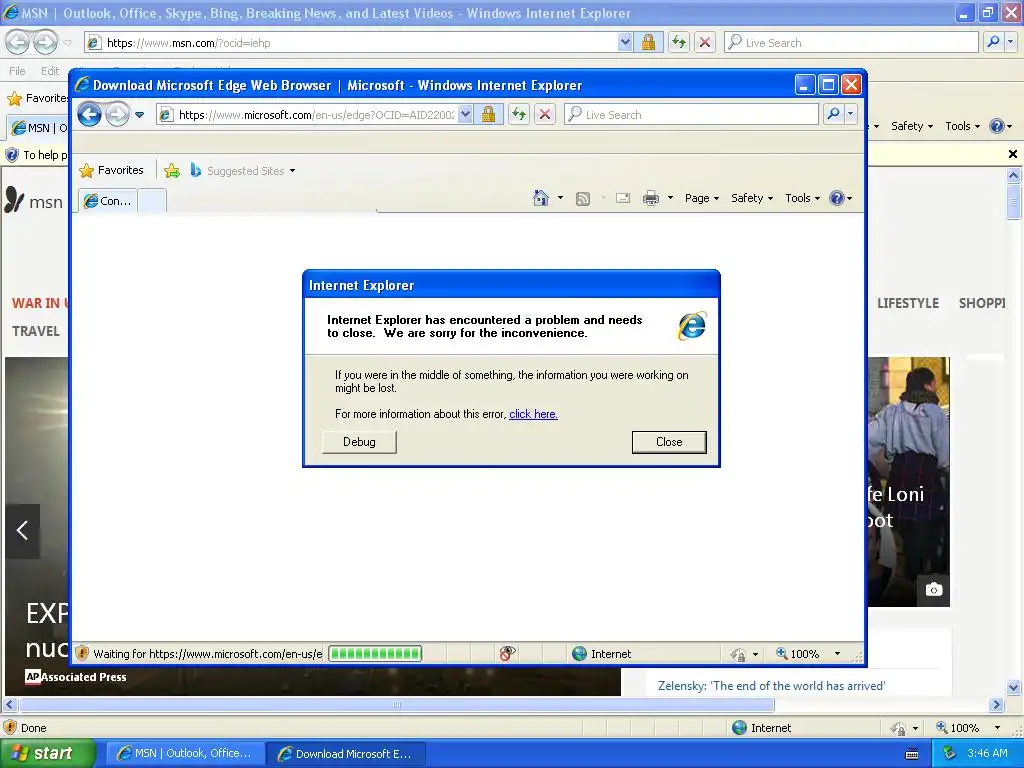Click Add to Favorites Bar star icon
The width and height of the screenshot is (1024, 768).
[172, 170]
